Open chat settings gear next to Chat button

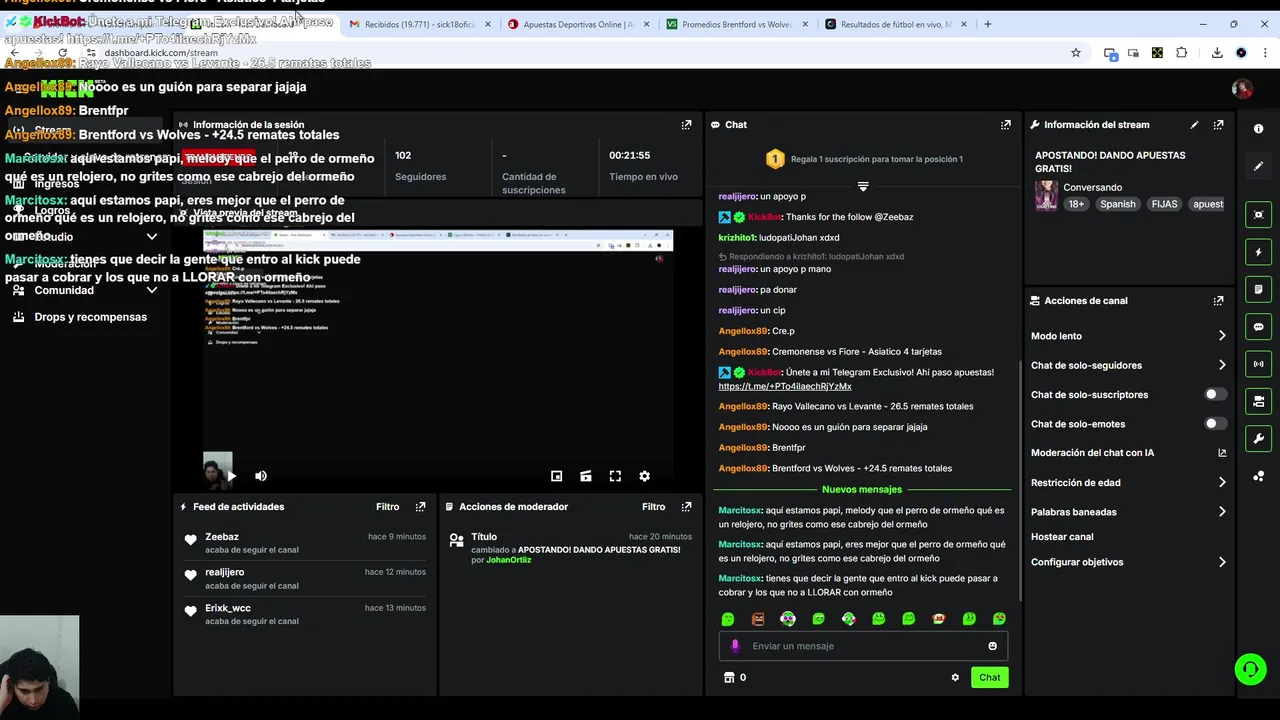coord(955,678)
